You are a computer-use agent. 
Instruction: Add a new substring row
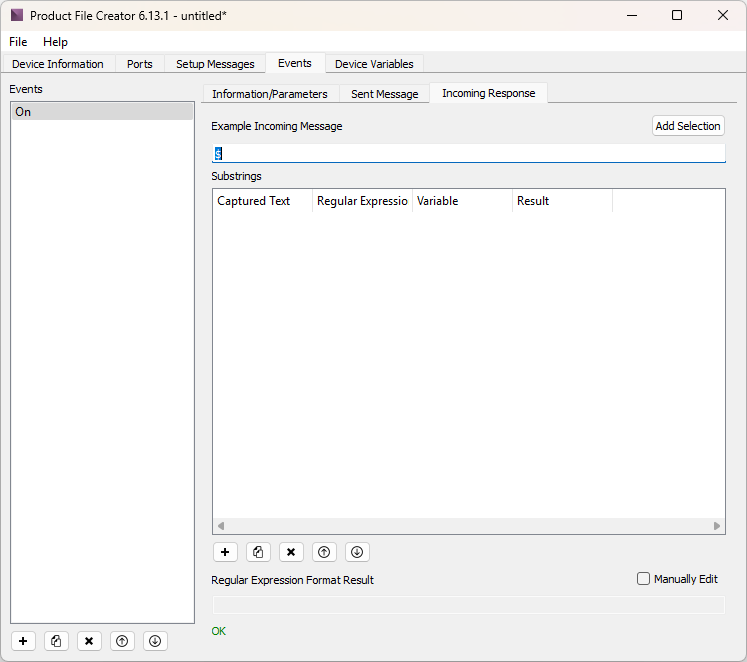pos(225,552)
